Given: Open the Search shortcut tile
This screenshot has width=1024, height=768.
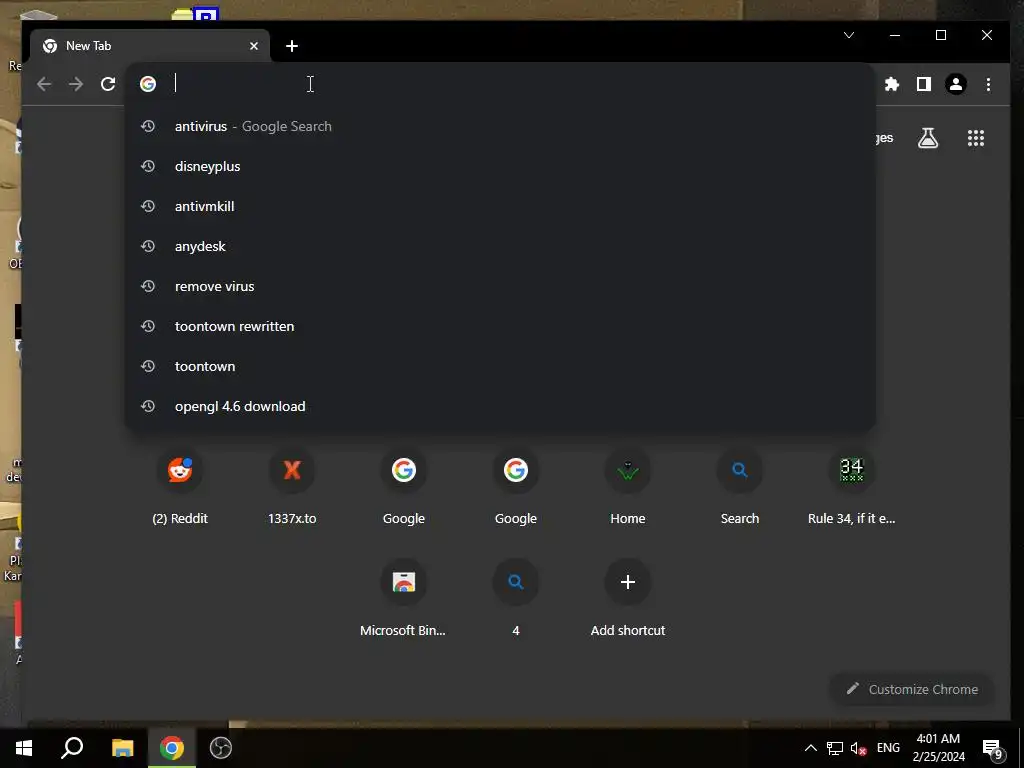Looking at the screenshot, I should 739,487.
